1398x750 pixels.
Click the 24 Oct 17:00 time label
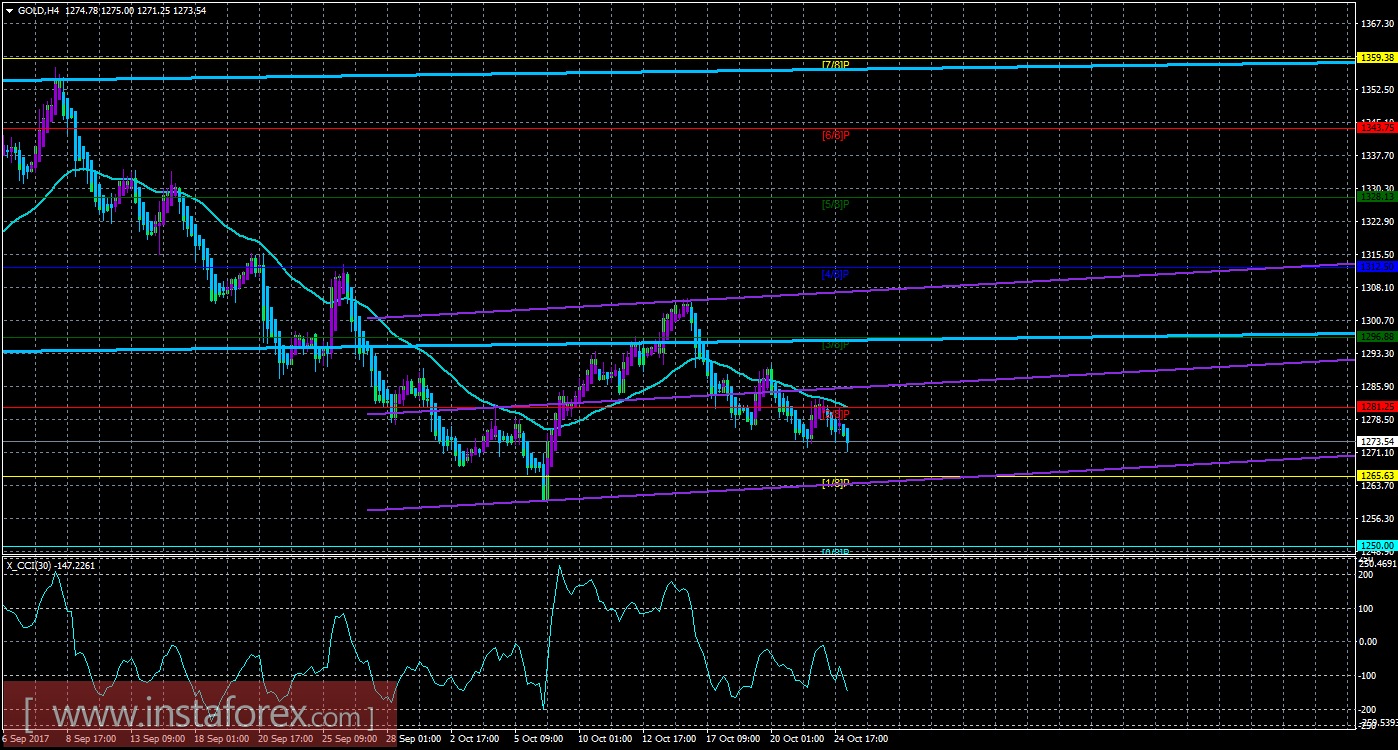(x=861, y=739)
